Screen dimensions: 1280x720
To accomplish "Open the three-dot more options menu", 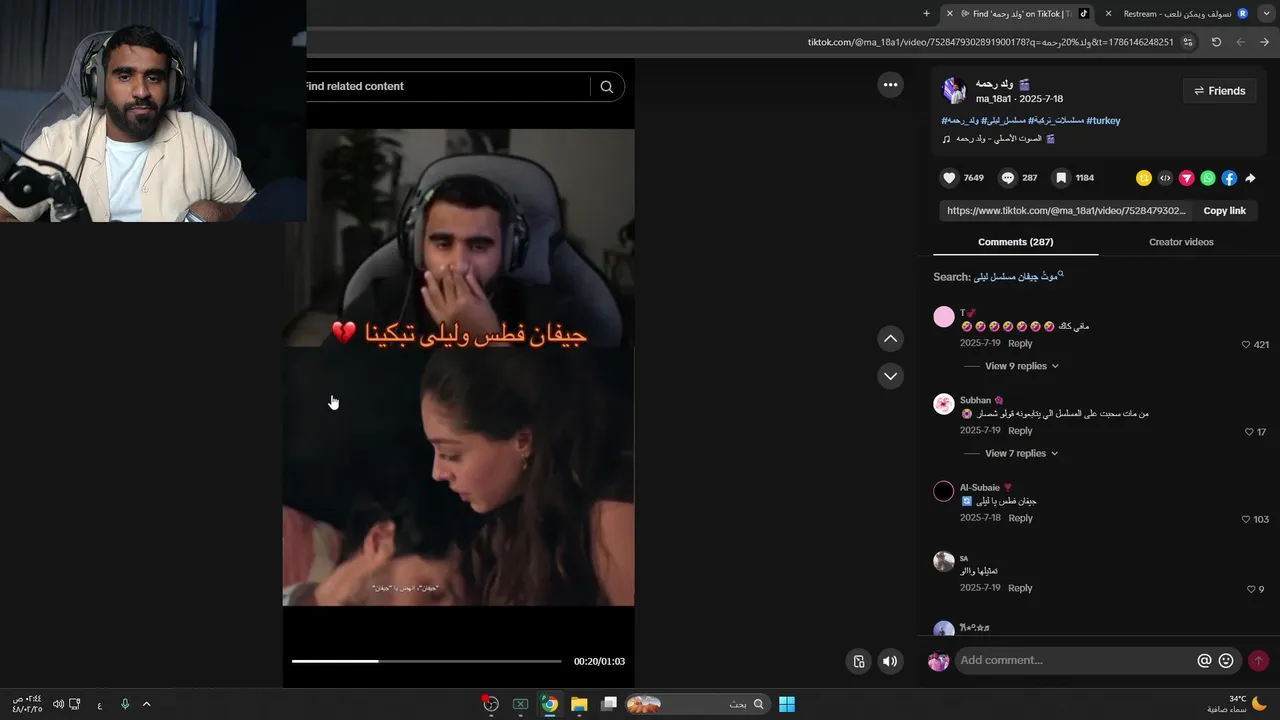I will [x=891, y=85].
